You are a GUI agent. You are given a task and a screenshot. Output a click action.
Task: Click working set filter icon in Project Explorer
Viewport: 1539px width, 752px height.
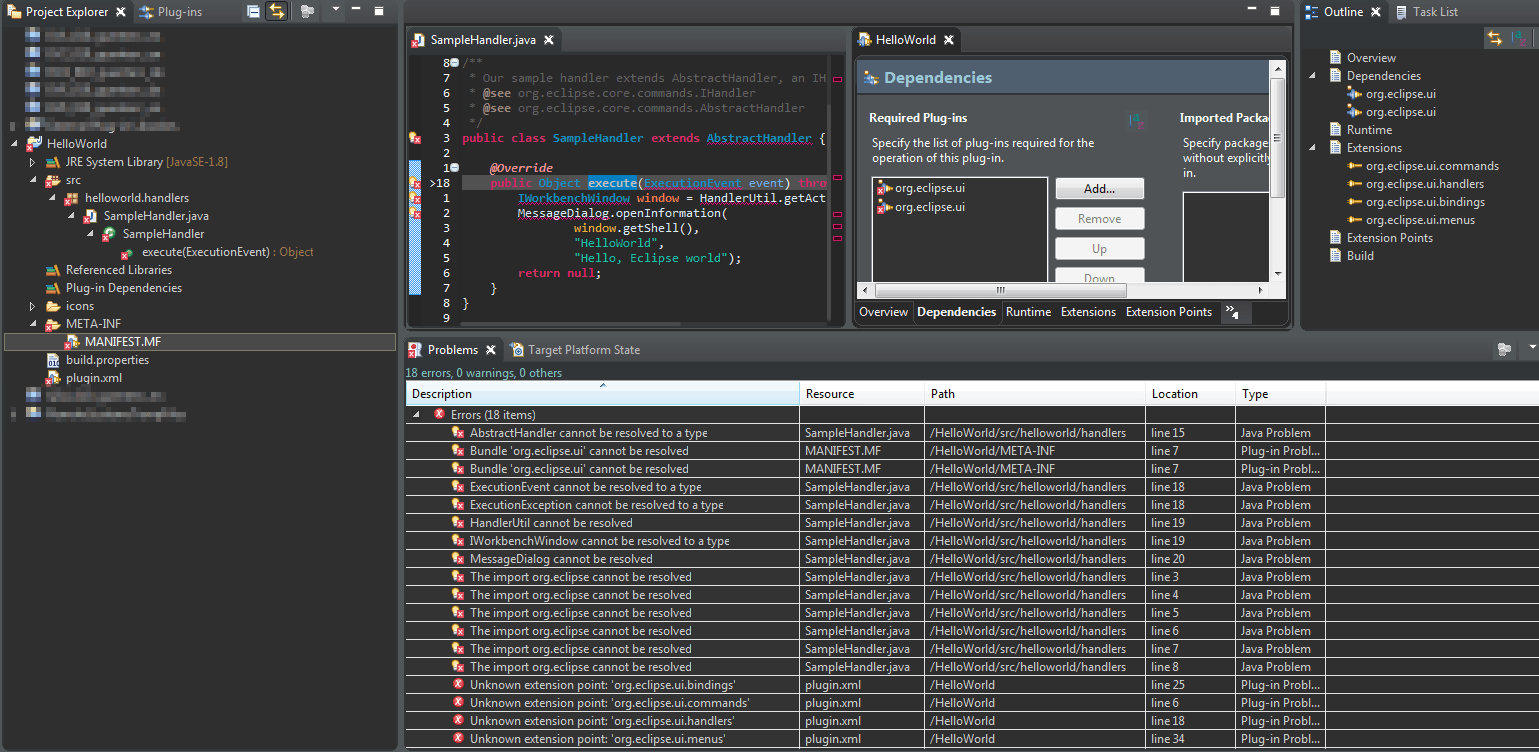(307, 11)
